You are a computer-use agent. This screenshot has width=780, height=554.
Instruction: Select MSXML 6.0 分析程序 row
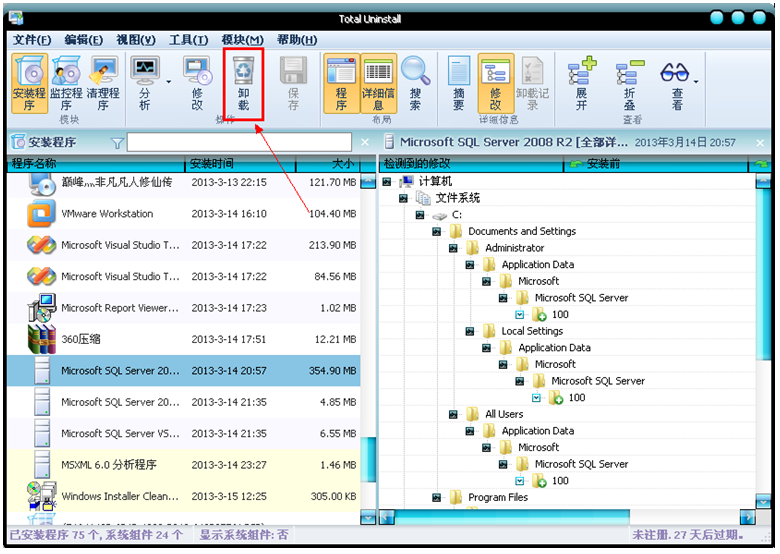click(184, 465)
